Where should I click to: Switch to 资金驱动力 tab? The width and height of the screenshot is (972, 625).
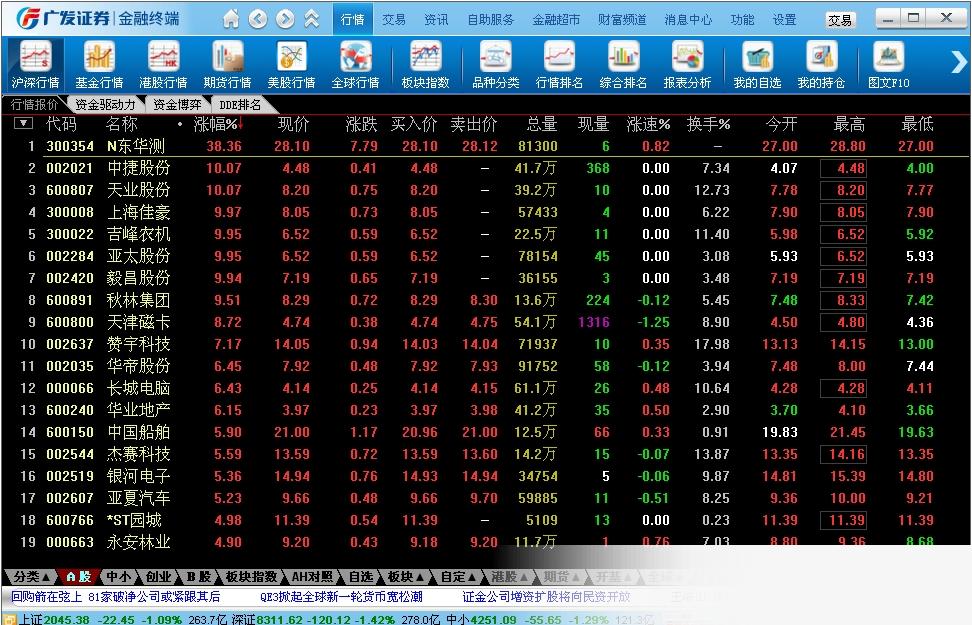point(105,104)
